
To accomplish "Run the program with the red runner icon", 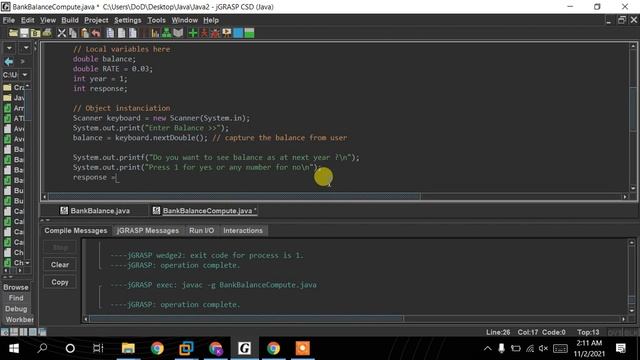I will tap(204, 33).
